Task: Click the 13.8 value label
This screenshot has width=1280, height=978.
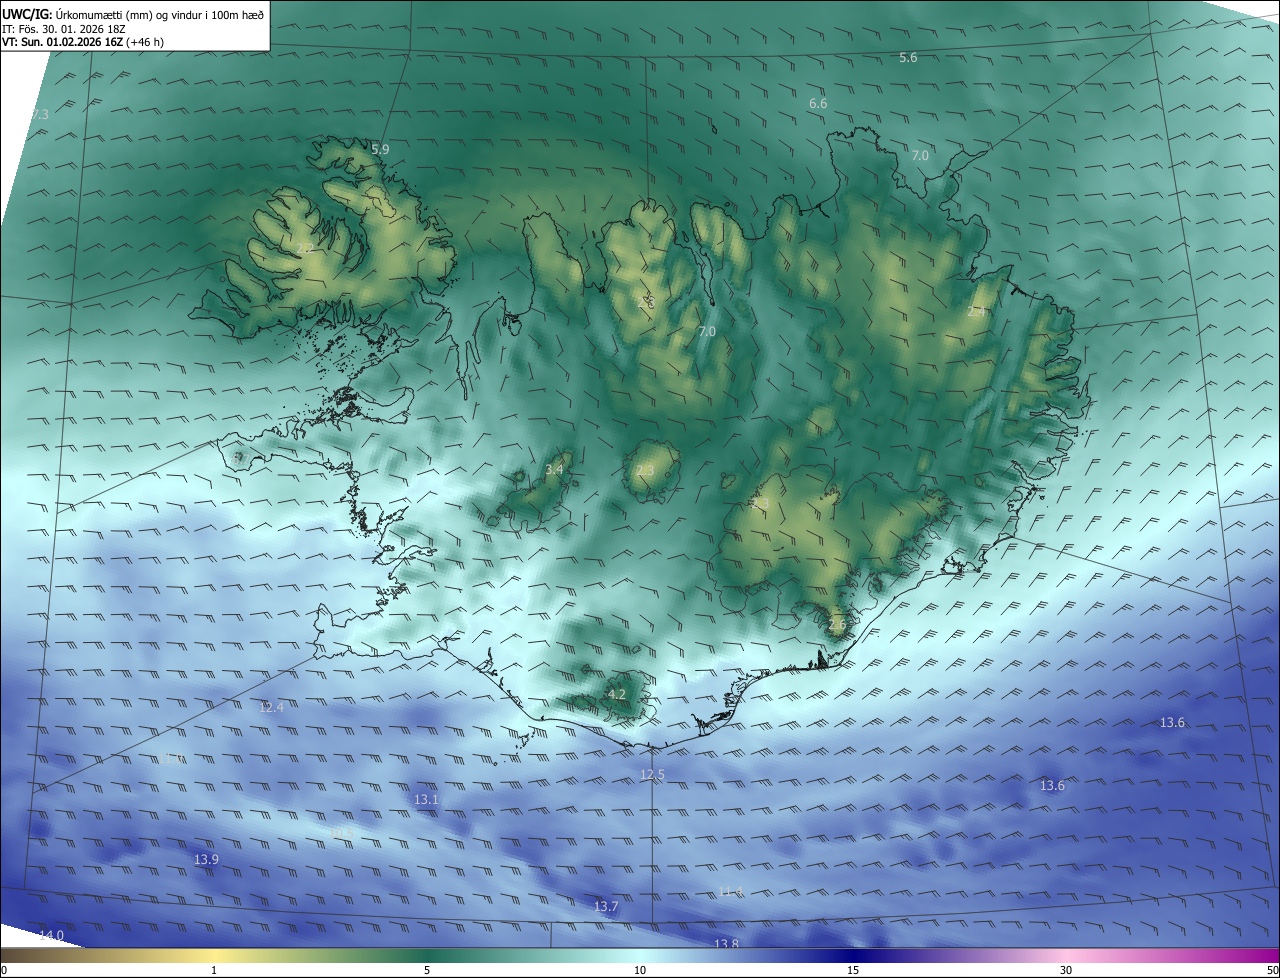Action: point(726,944)
